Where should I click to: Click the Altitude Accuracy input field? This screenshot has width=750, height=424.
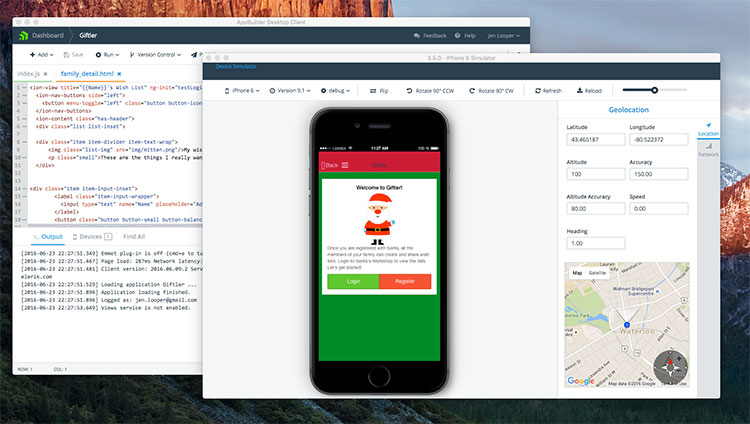point(596,209)
